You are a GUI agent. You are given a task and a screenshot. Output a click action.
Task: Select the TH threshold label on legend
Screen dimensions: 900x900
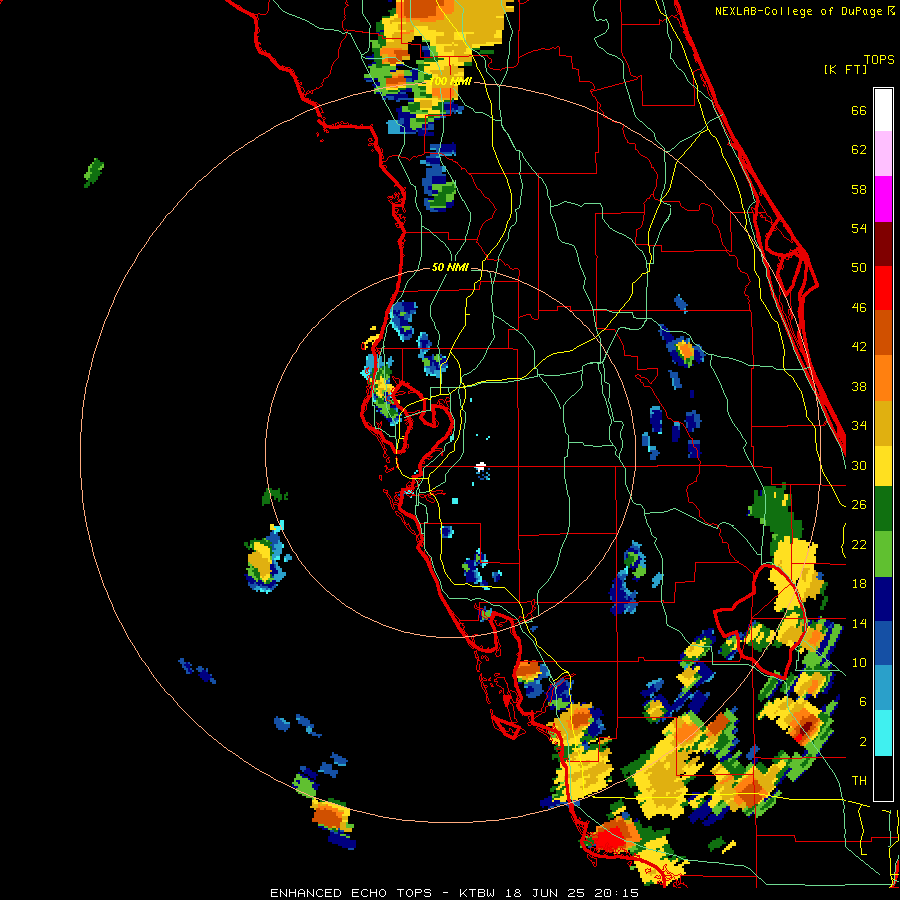coord(859,781)
